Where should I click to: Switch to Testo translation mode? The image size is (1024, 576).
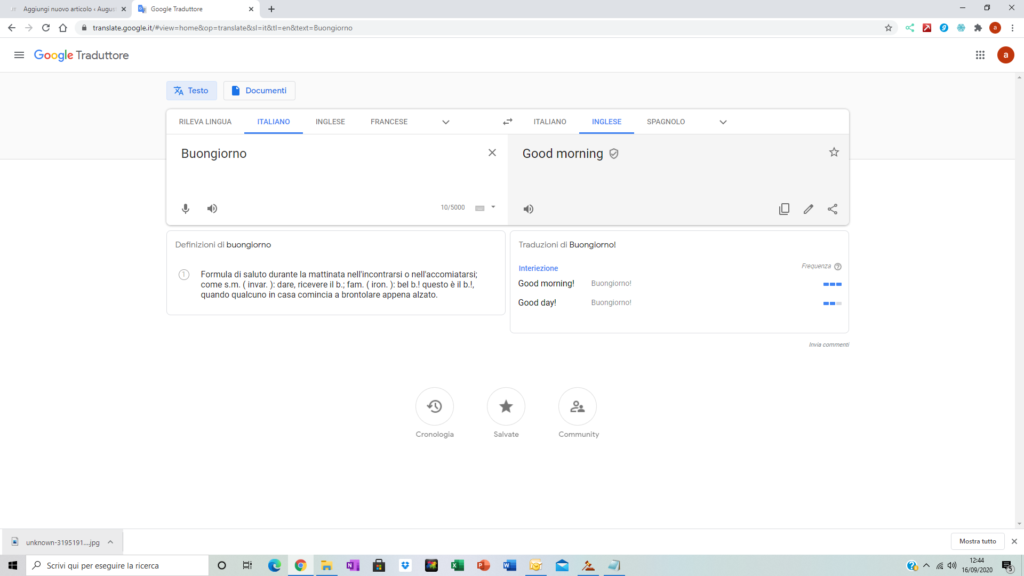point(191,91)
